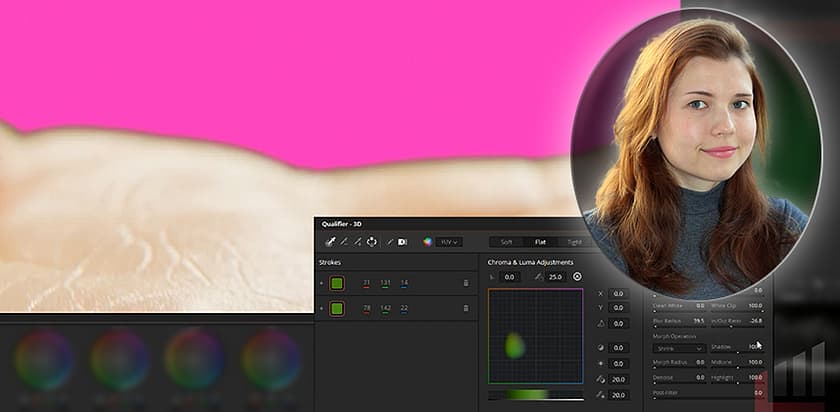Select the Qualifier eyedropper picker tool
Screen dimensions: 840x412
tap(329, 242)
